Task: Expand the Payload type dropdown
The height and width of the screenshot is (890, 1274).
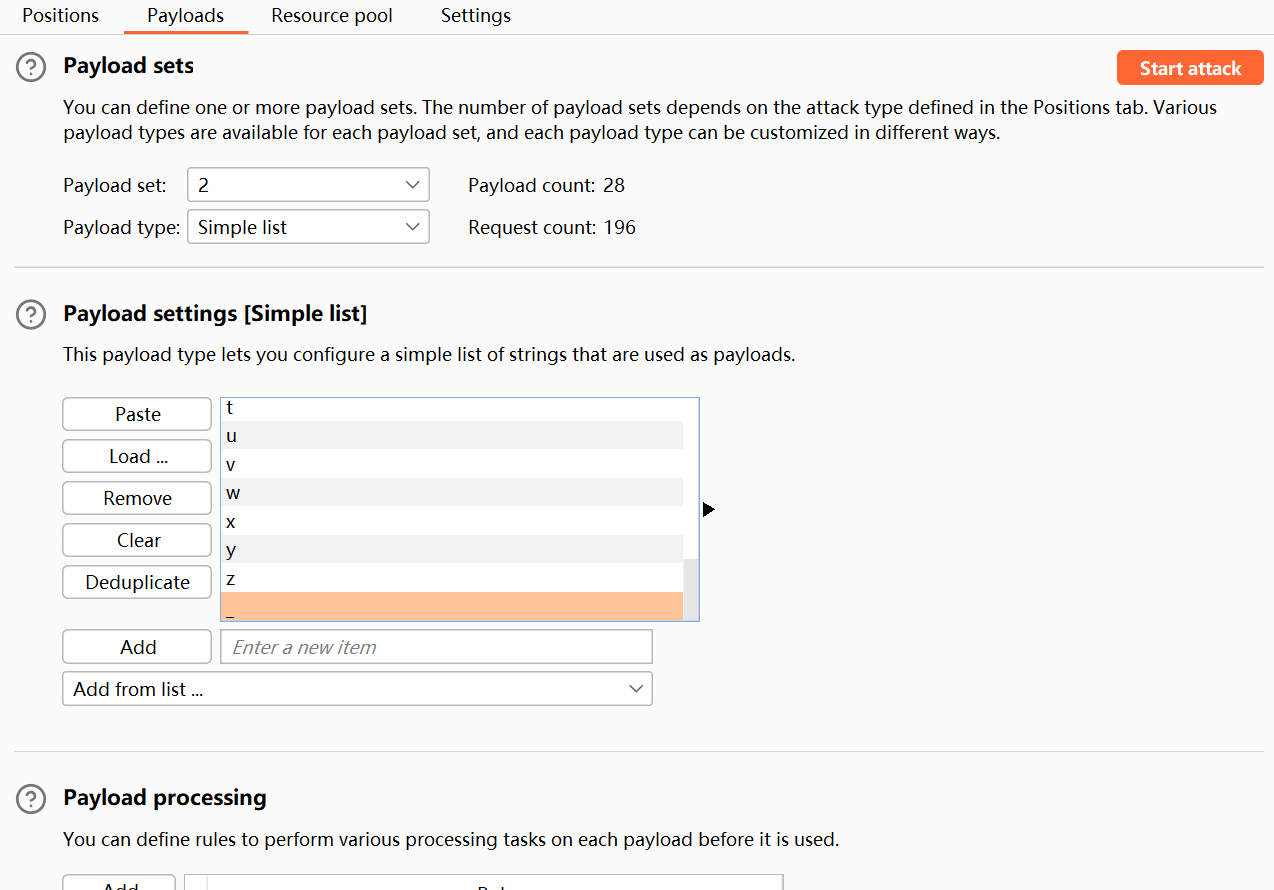Action: click(x=308, y=227)
